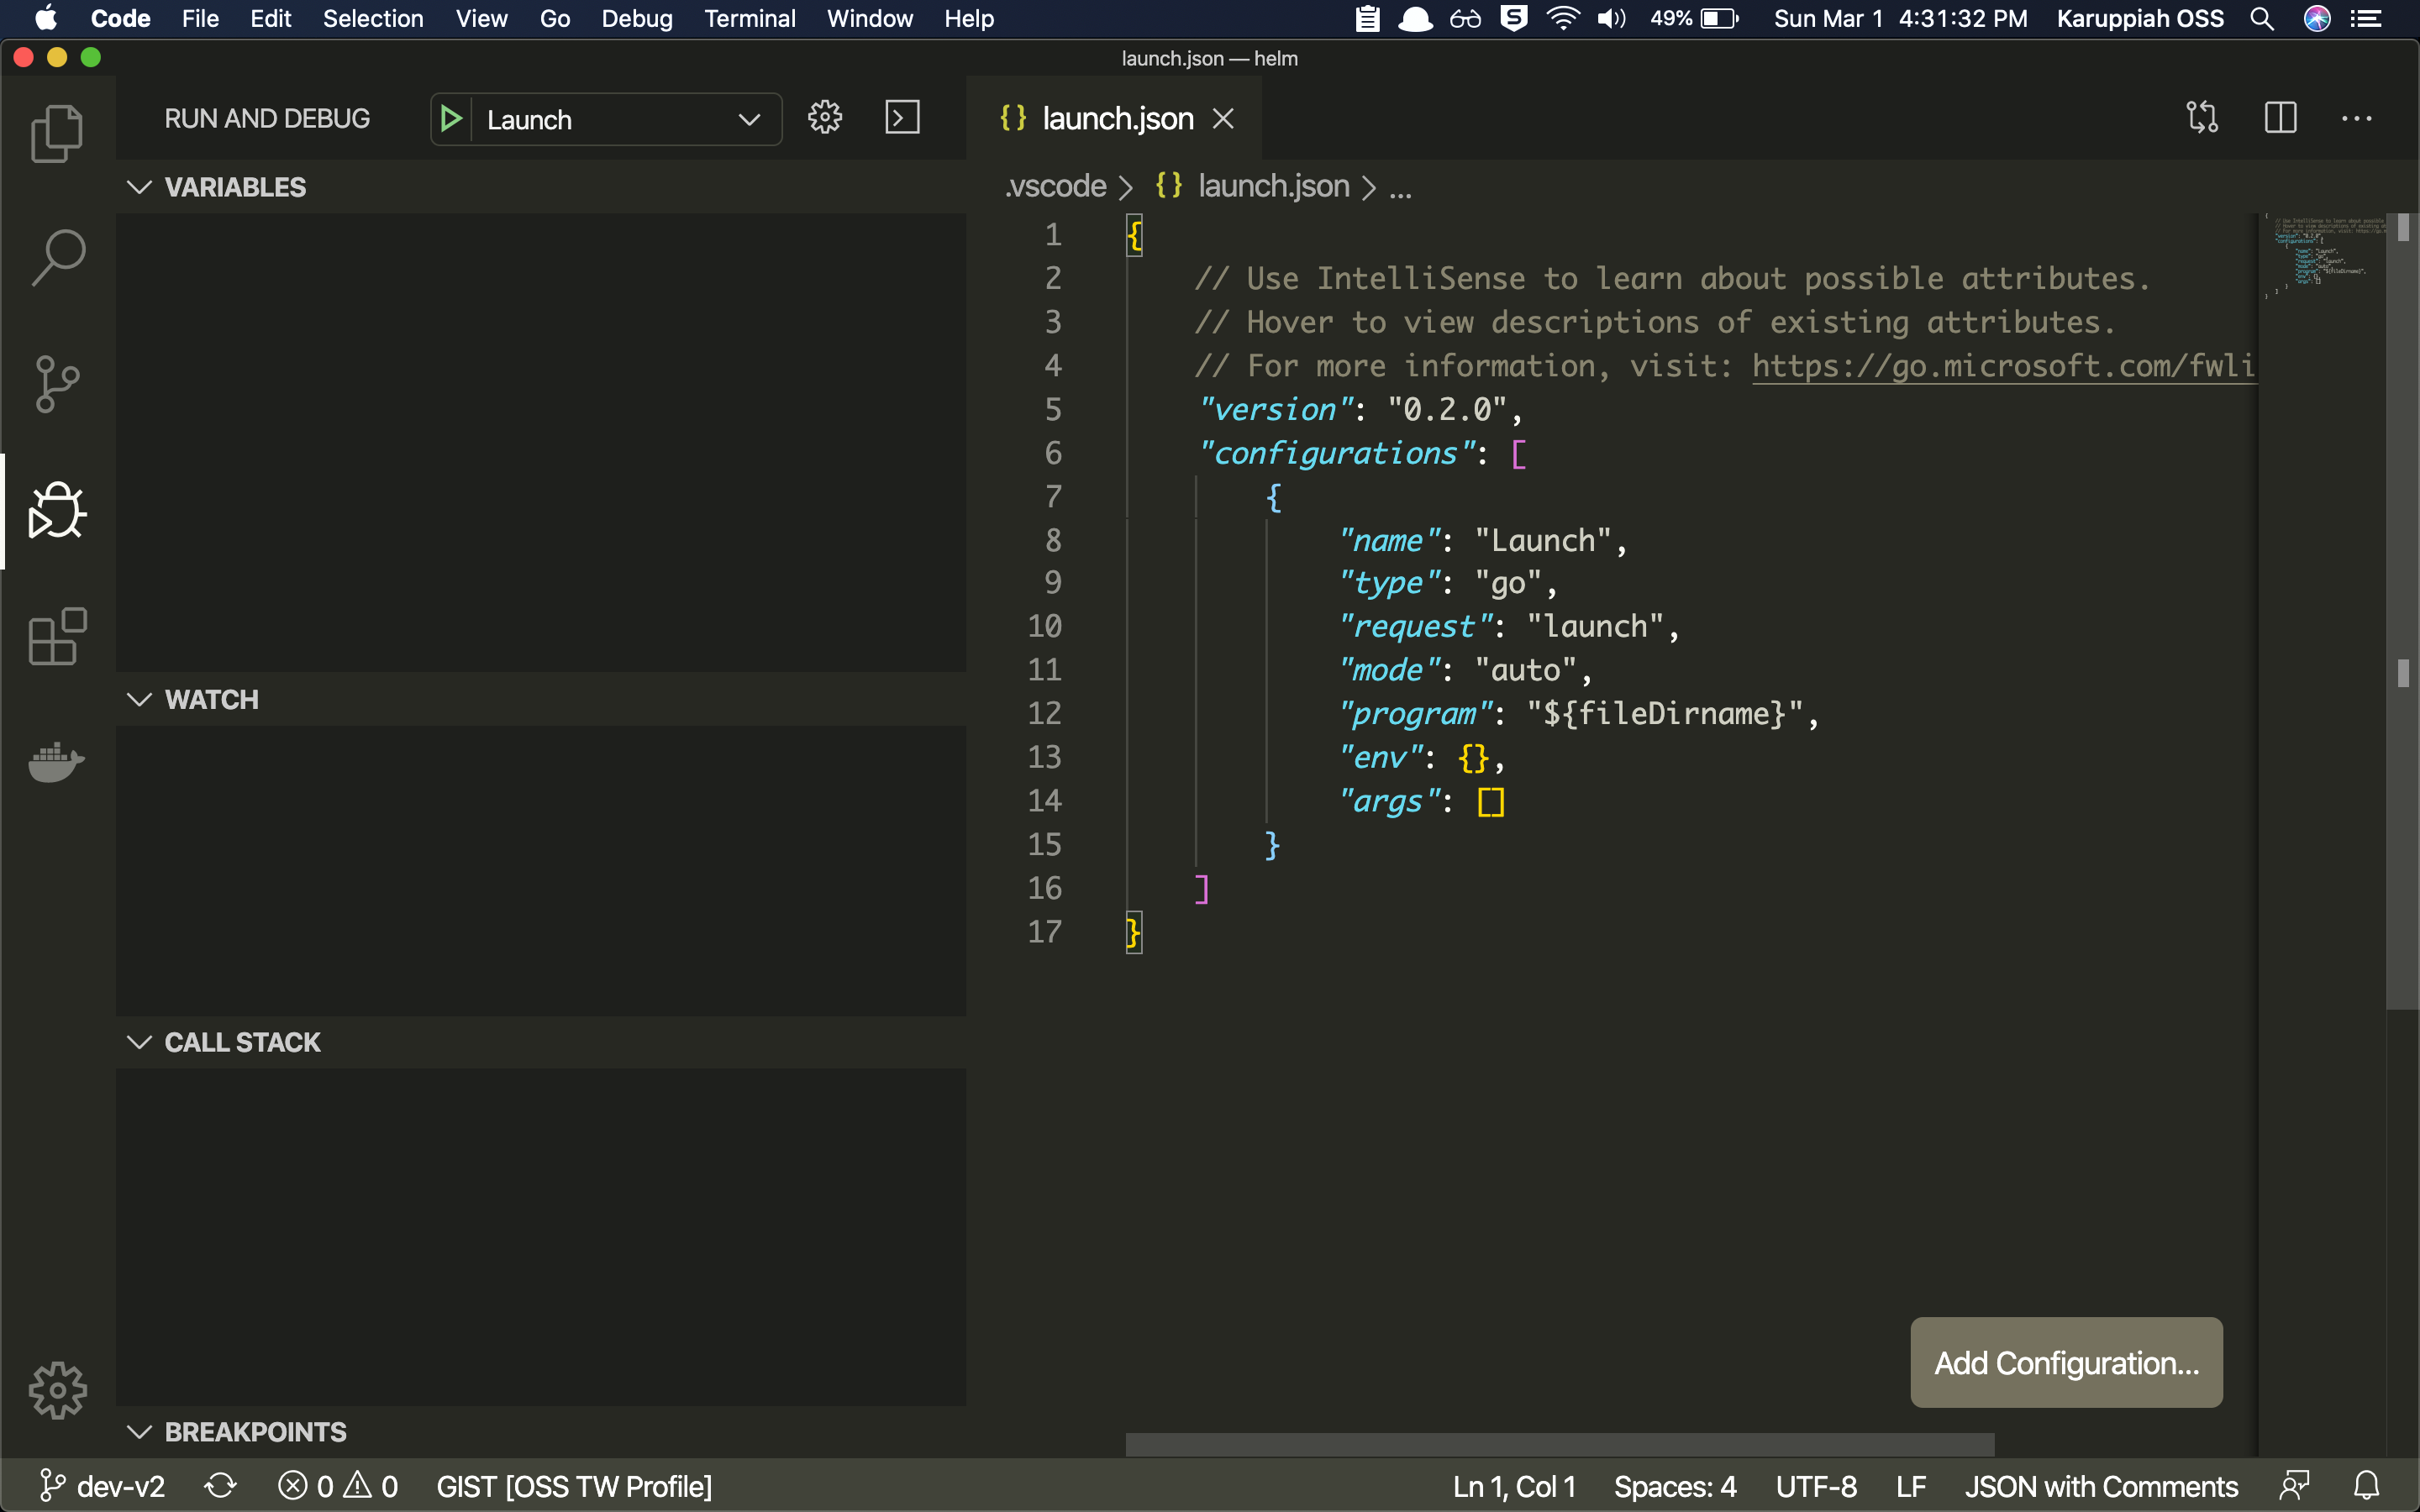This screenshot has height=1512, width=2420.
Task: Click the Terminal menu bar item
Action: coord(750,19)
